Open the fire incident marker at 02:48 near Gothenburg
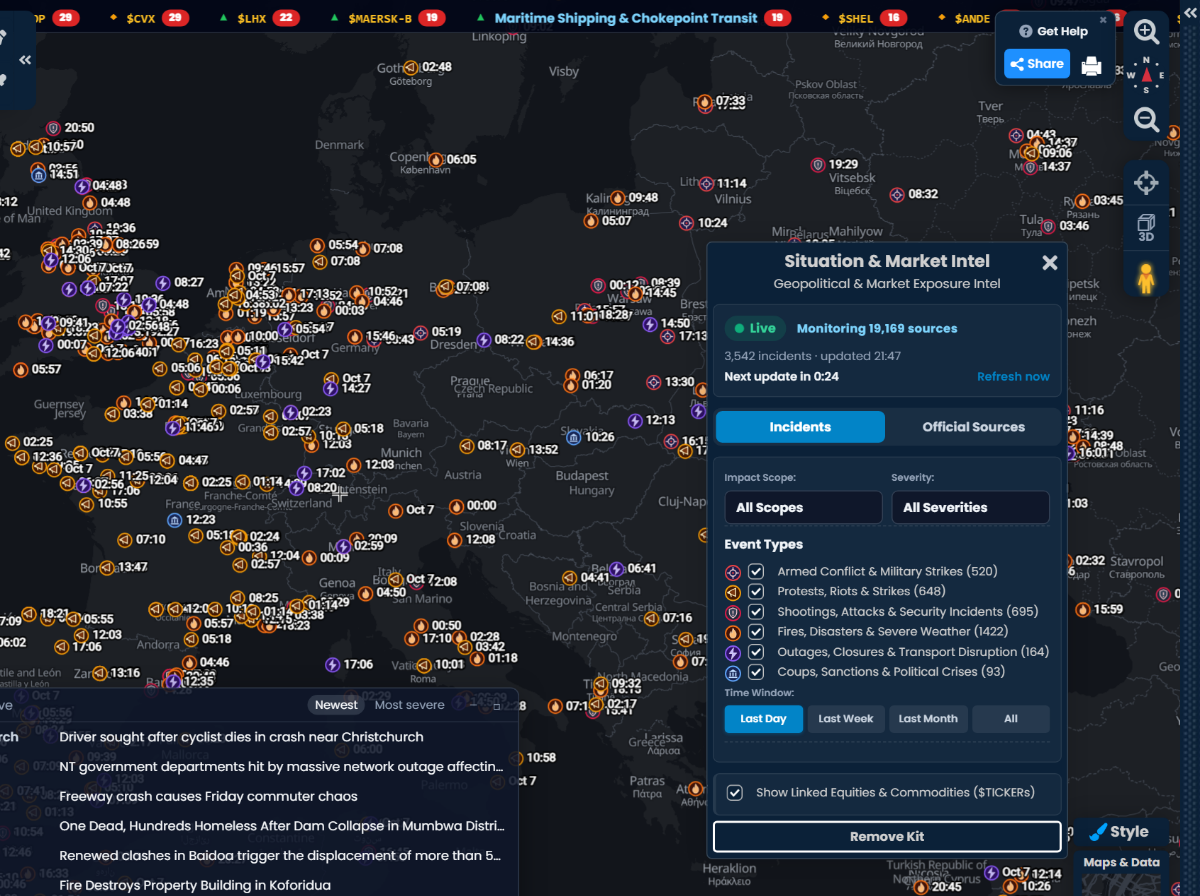1200x896 pixels. tap(412, 67)
